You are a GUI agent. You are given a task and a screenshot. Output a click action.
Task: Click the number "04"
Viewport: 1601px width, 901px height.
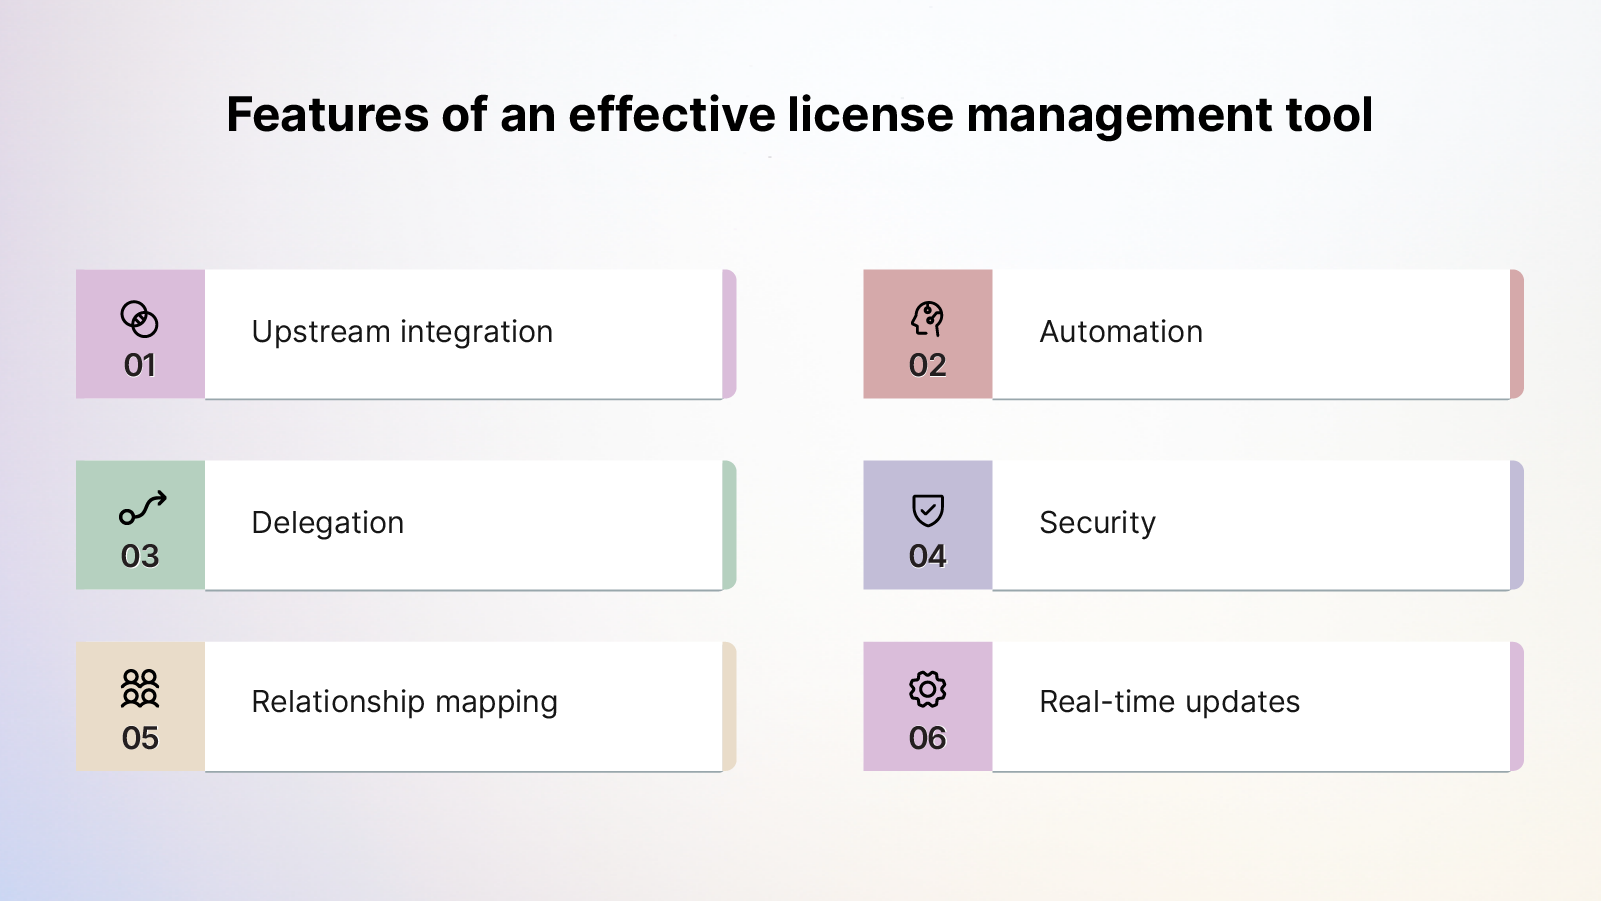(x=928, y=557)
